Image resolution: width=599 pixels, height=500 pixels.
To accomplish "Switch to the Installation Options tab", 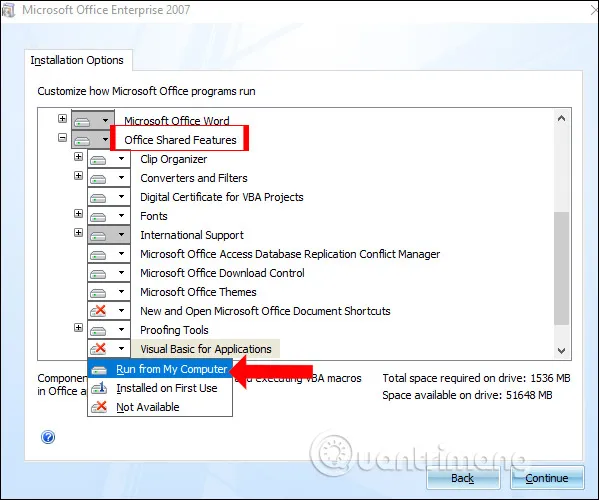I will [77, 60].
